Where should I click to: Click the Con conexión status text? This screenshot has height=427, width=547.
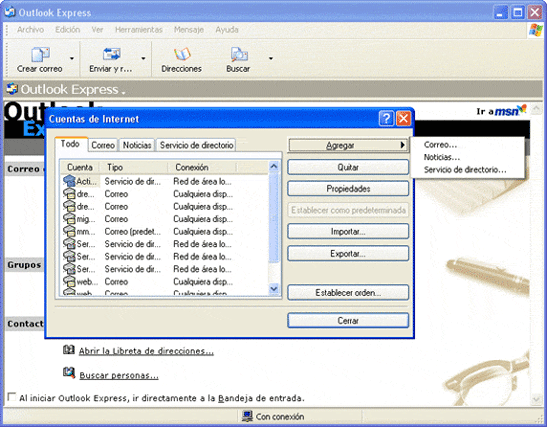[x=280, y=417]
